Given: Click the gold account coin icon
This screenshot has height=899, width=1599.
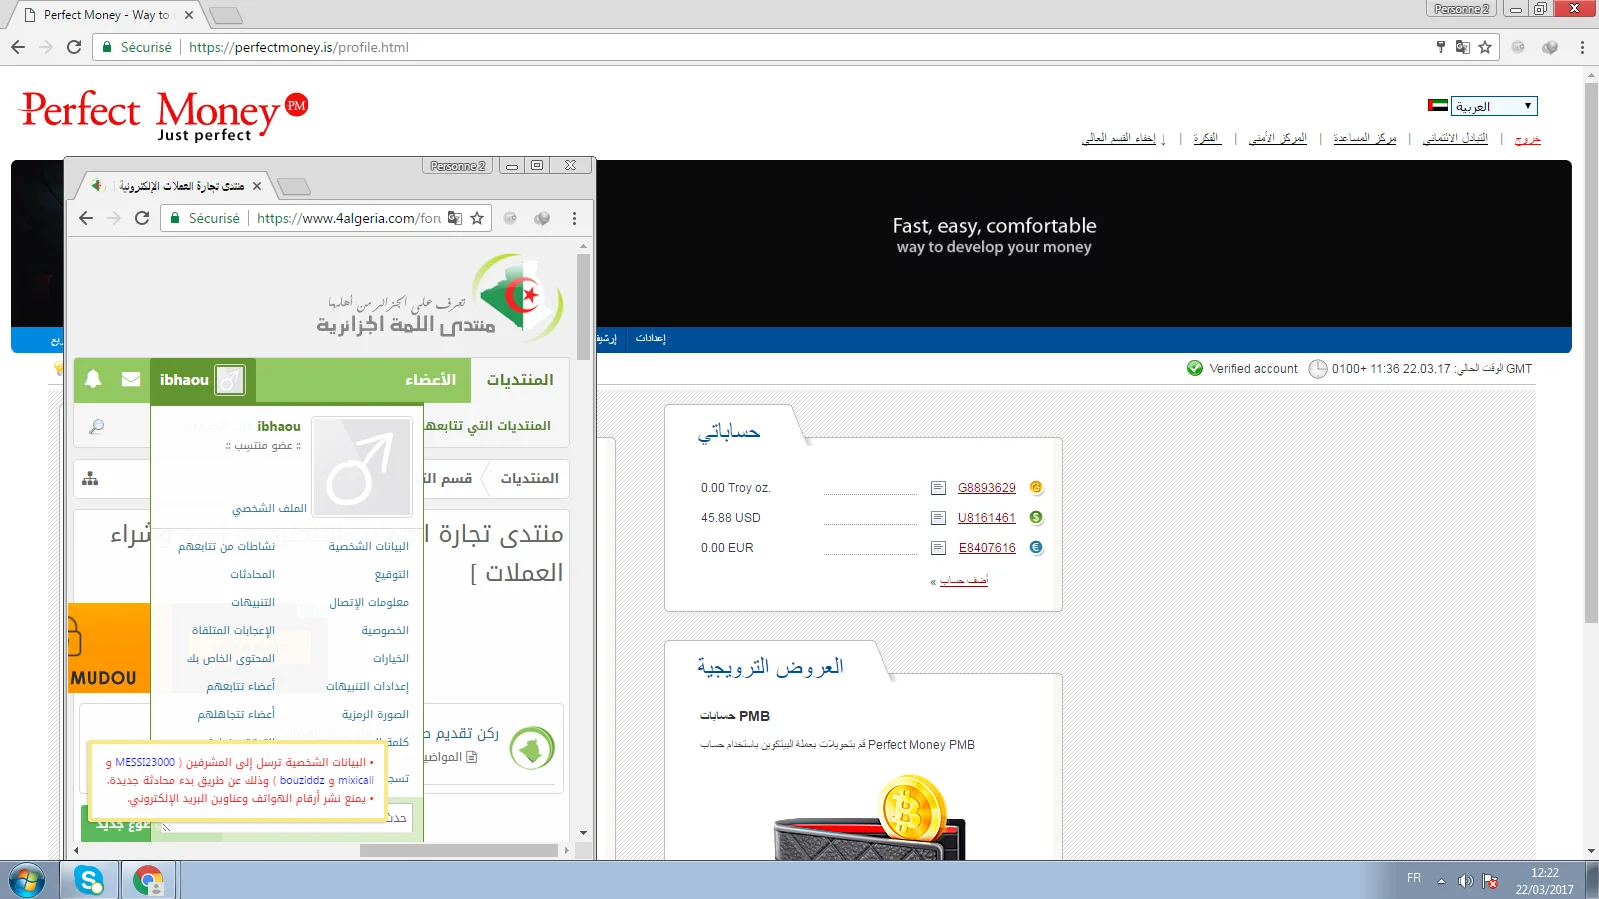Looking at the screenshot, I should point(1036,488).
